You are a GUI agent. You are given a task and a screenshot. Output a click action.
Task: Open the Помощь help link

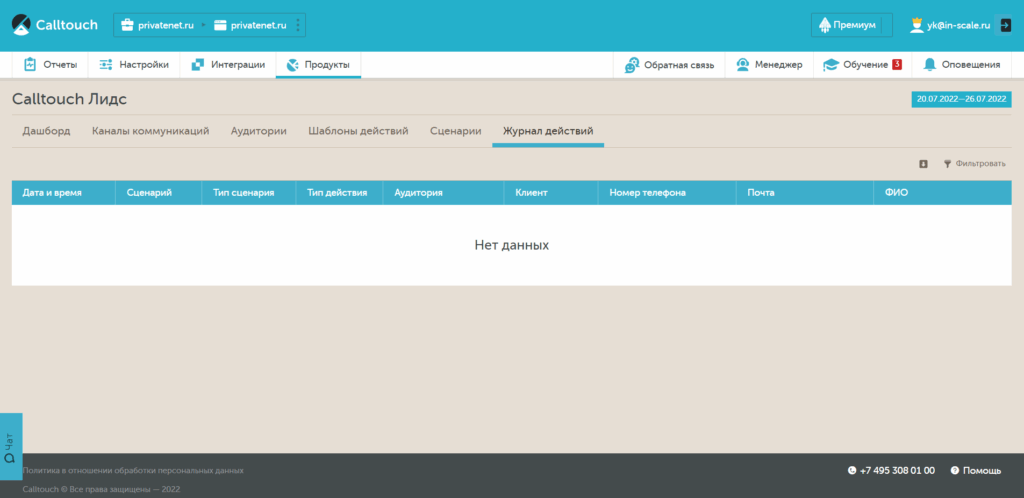pyautogui.click(x=976, y=470)
